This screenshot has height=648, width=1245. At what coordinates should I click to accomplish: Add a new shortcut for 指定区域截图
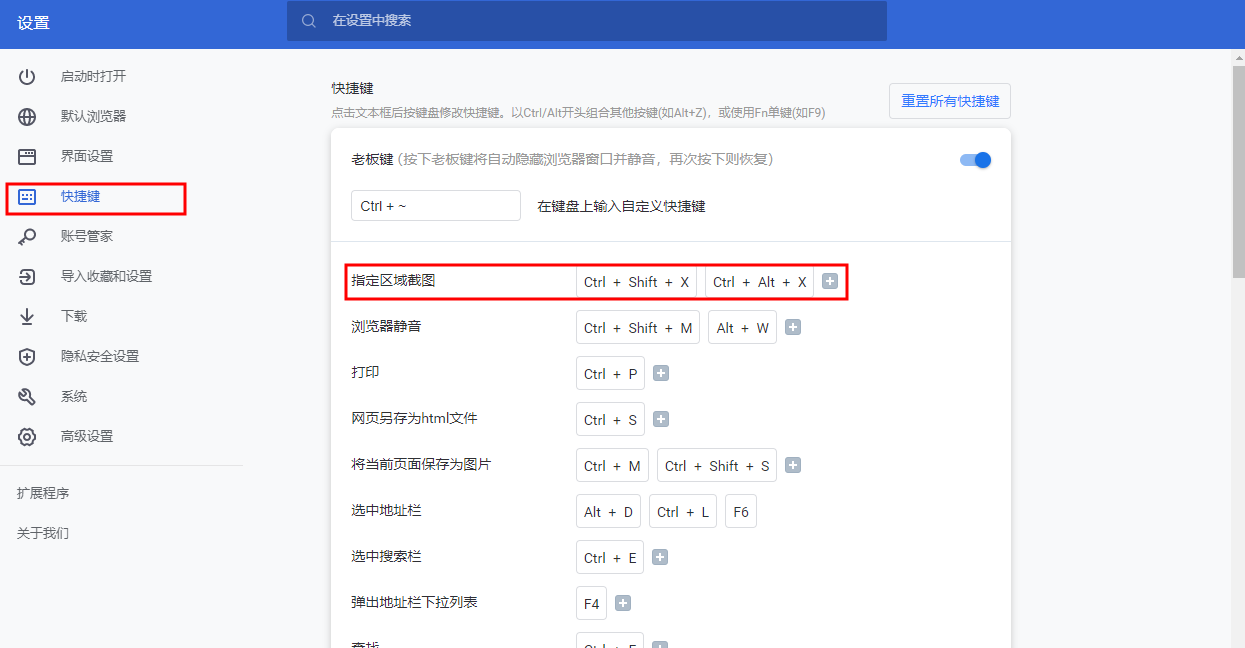(x=830, y=281)
